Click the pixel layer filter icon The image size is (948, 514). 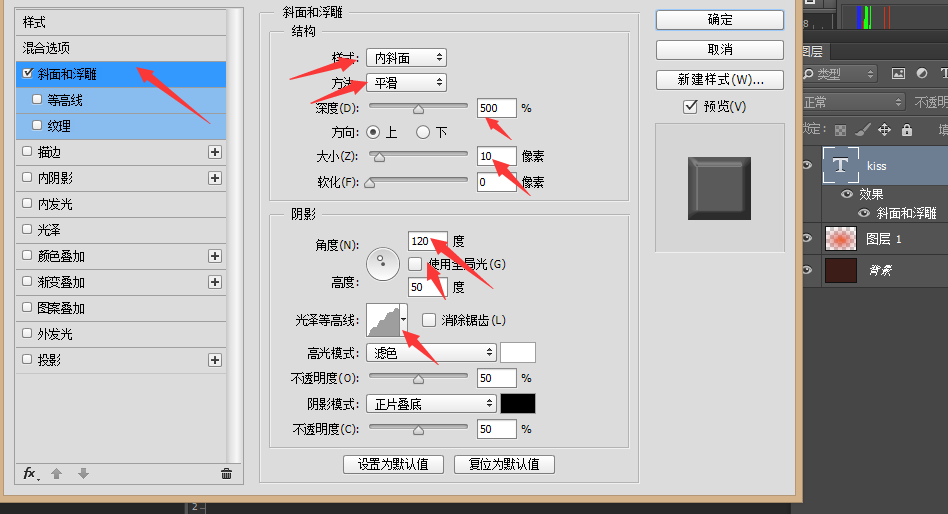click(x=898, y=73)
